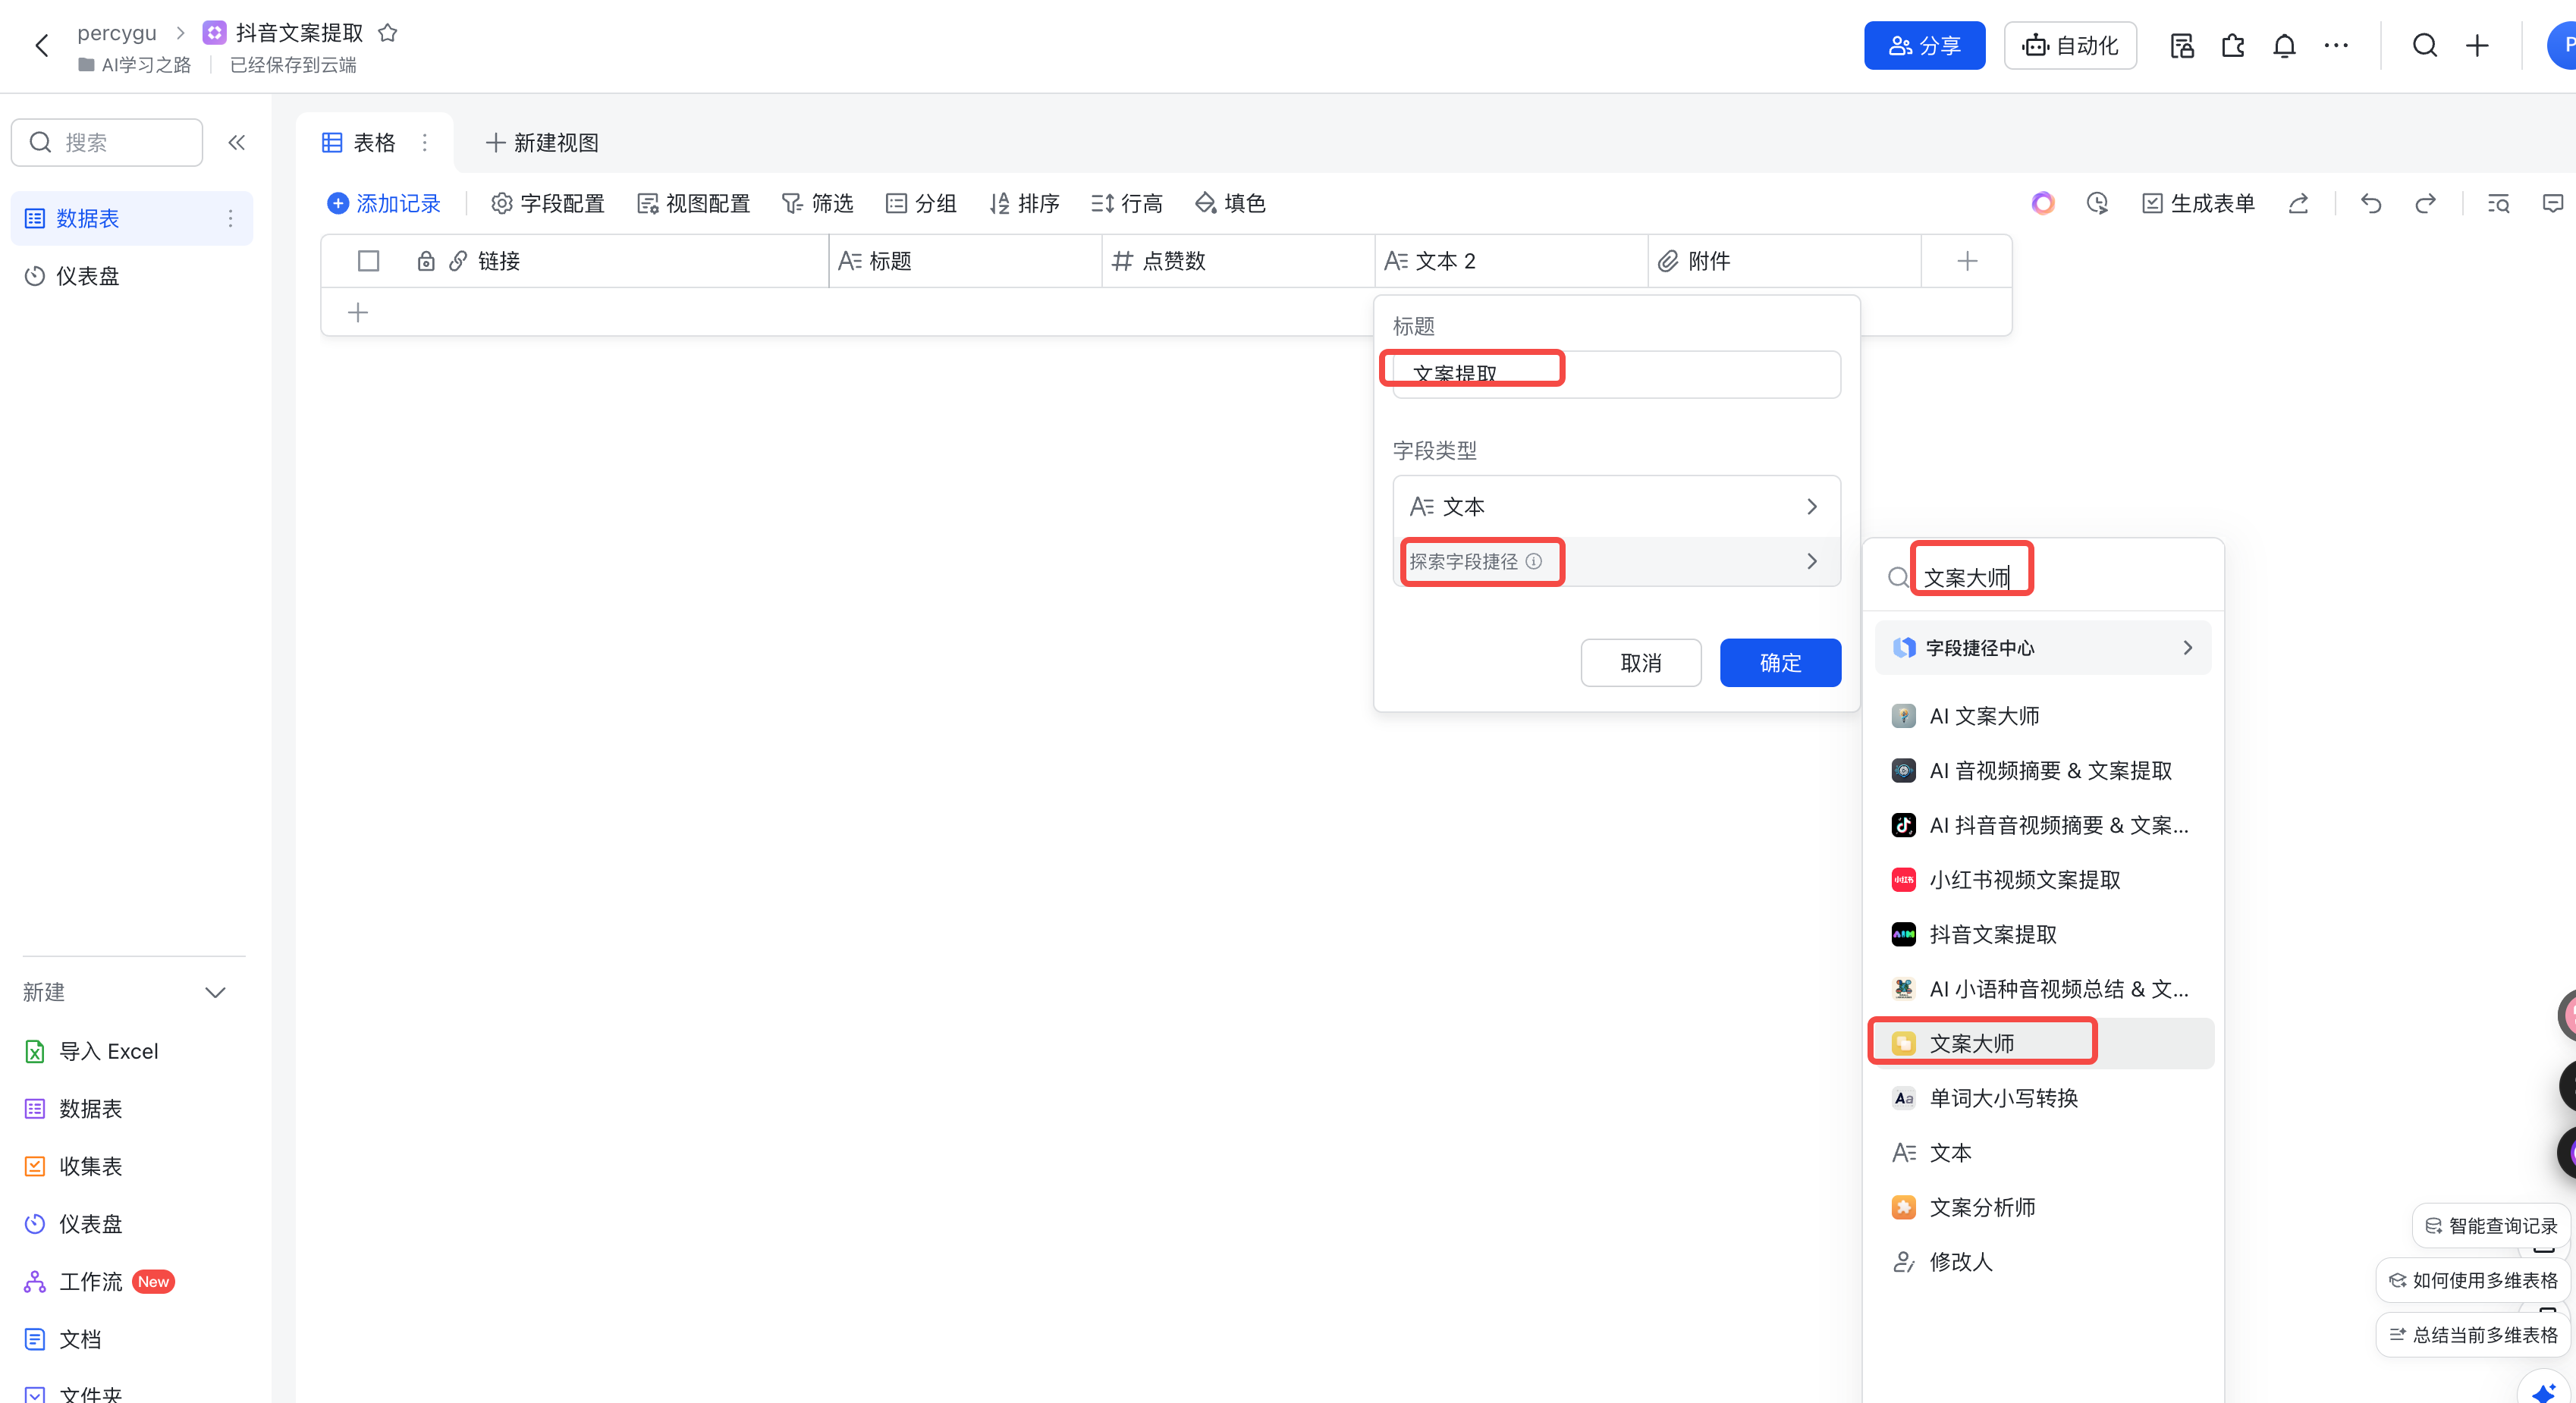
Task: Cancel field editing with 取消
Action: 1641,663
